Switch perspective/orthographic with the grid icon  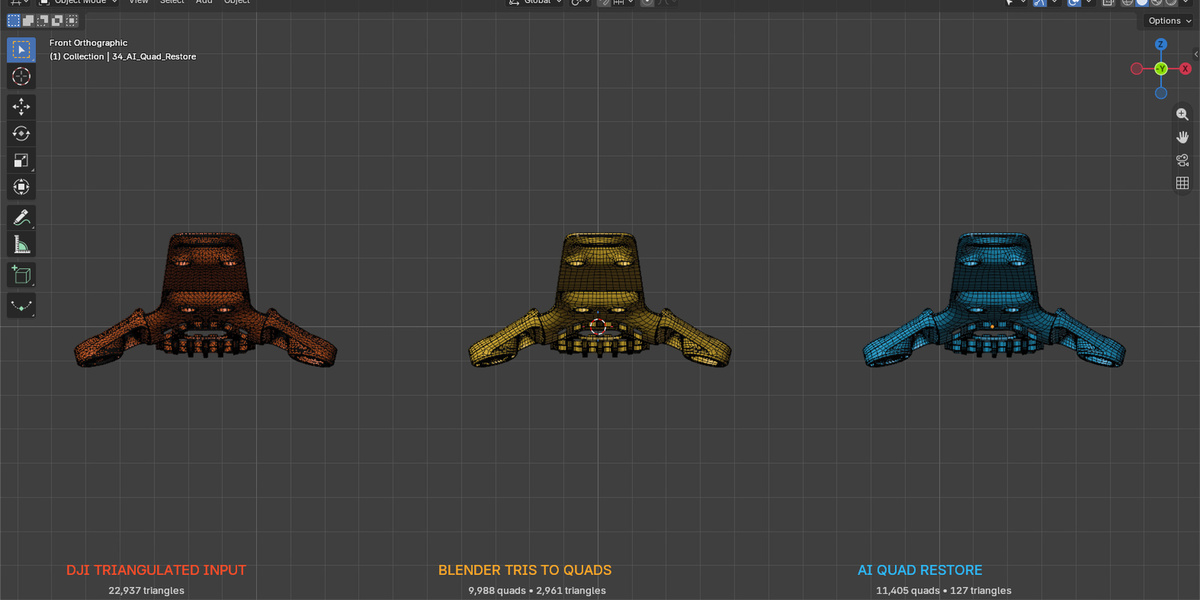tap(1182, 183)
